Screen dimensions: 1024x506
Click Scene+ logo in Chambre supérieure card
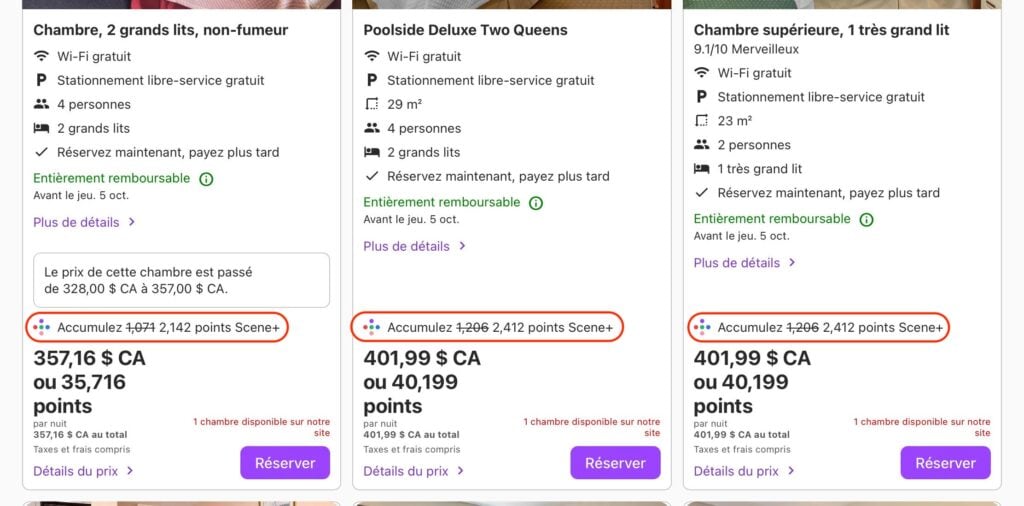(x=702, y=327)
